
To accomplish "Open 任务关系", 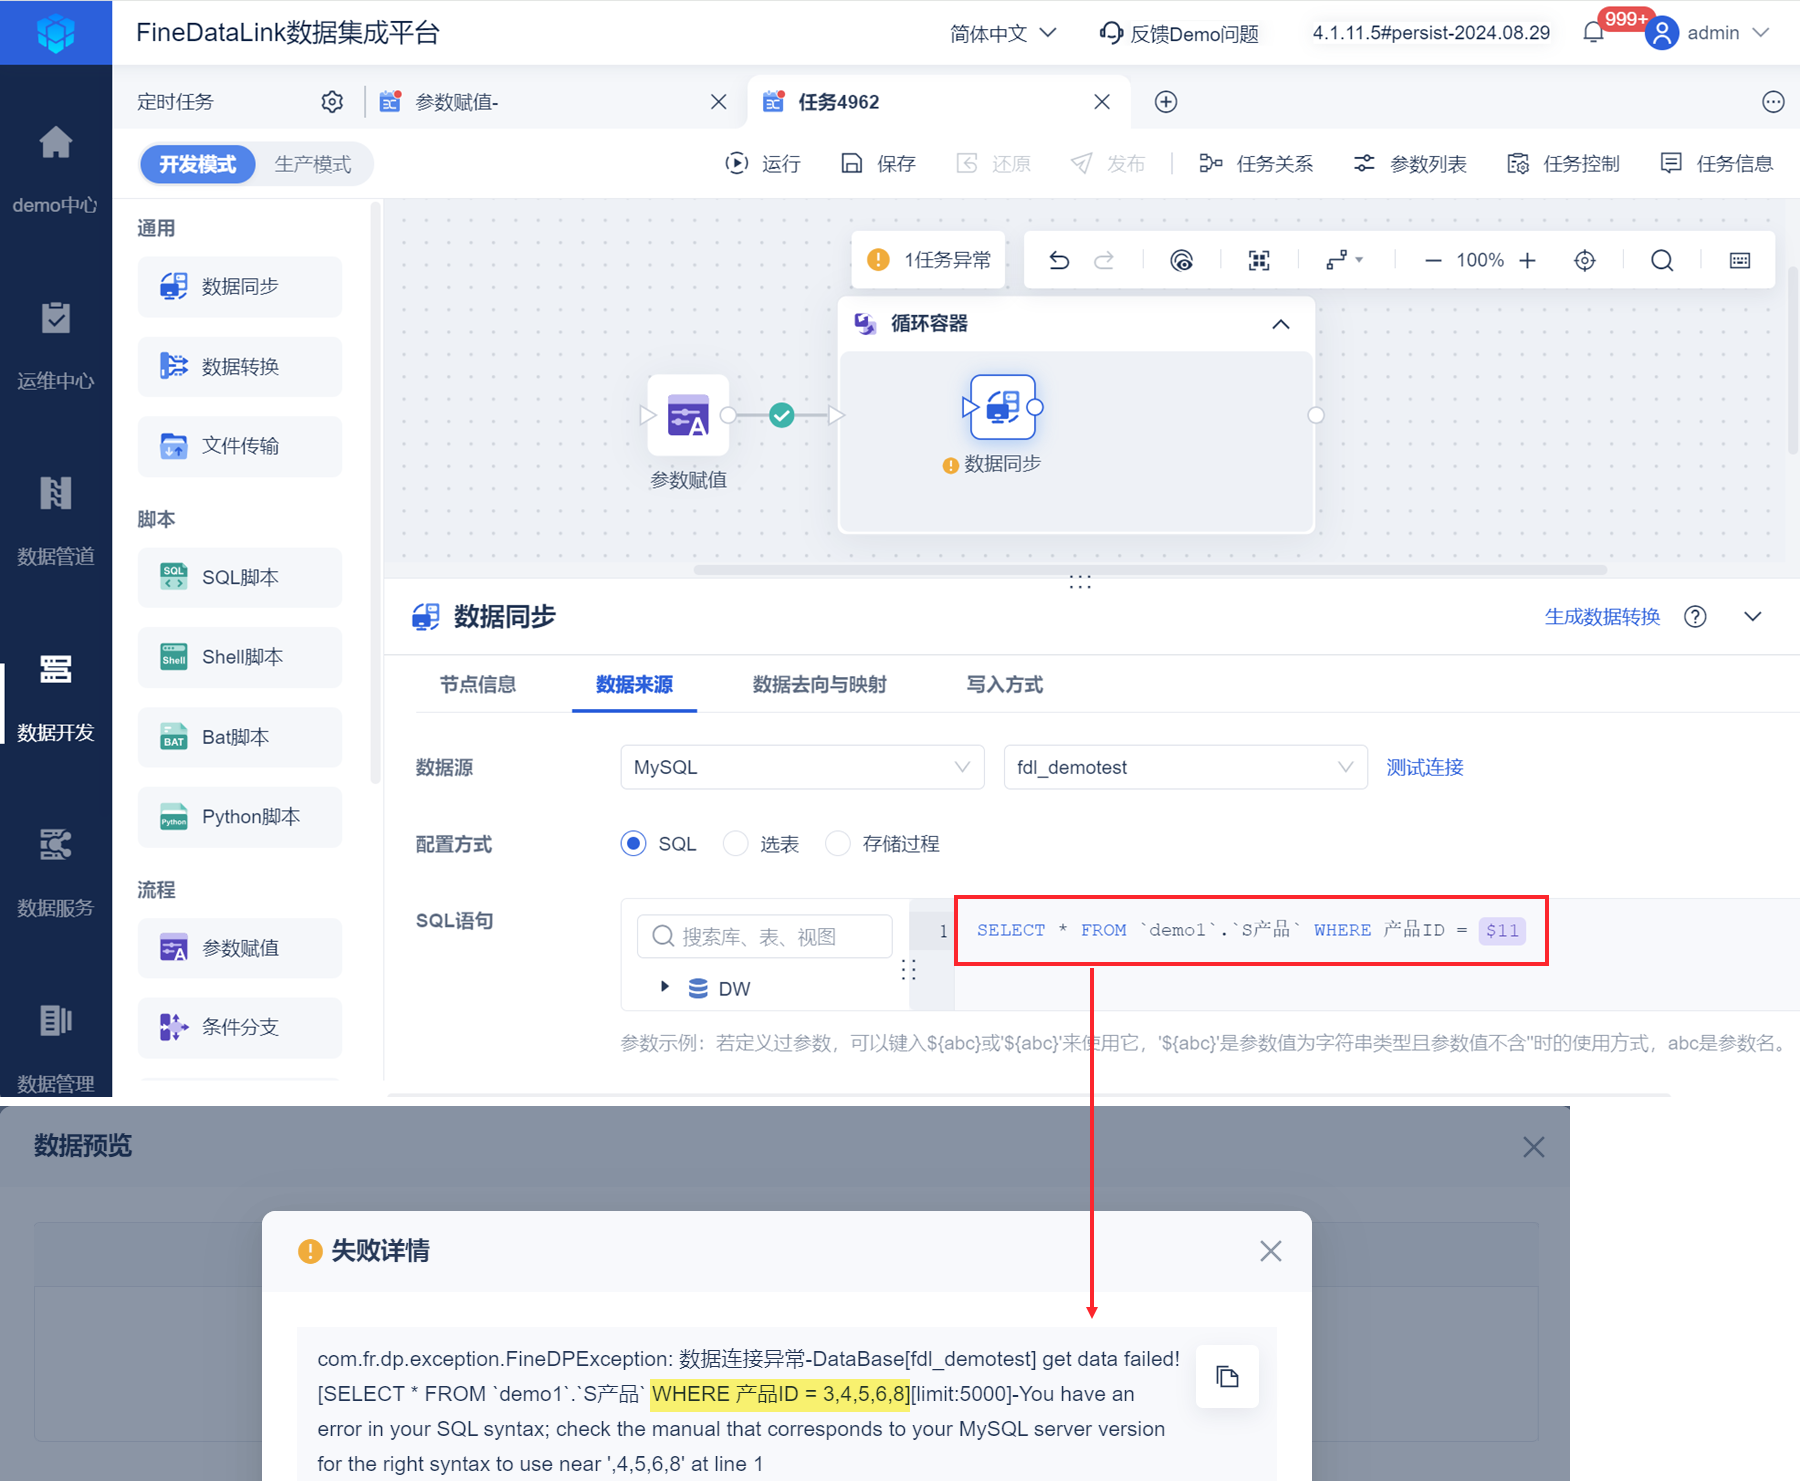I will pyautogui.click(x=1256, y=164).
